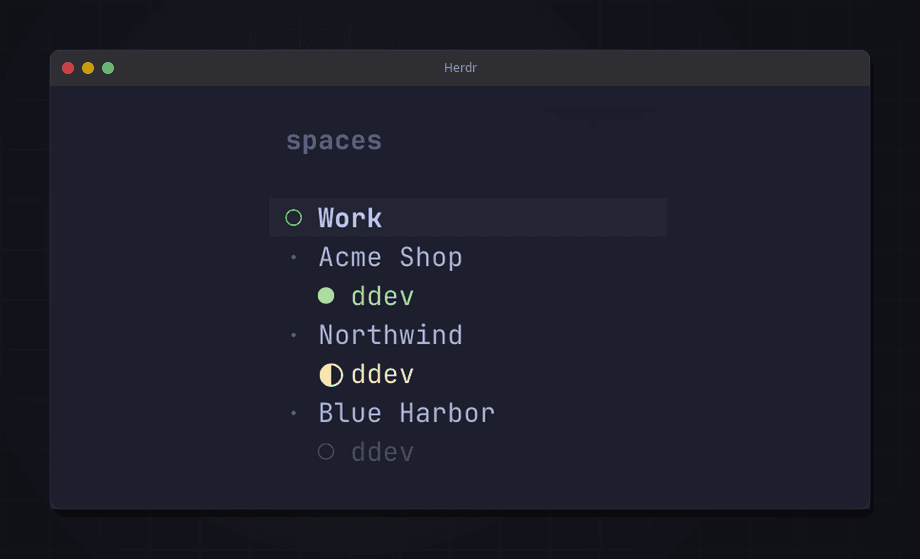Select the yellow ddev entry under Northwind

pyautogui.click(x=383, y=374)
